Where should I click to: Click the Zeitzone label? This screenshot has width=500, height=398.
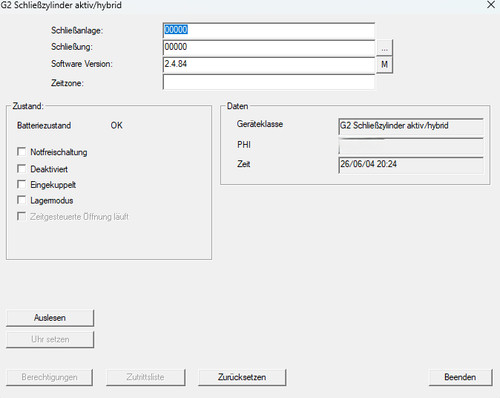pos(67,83)
